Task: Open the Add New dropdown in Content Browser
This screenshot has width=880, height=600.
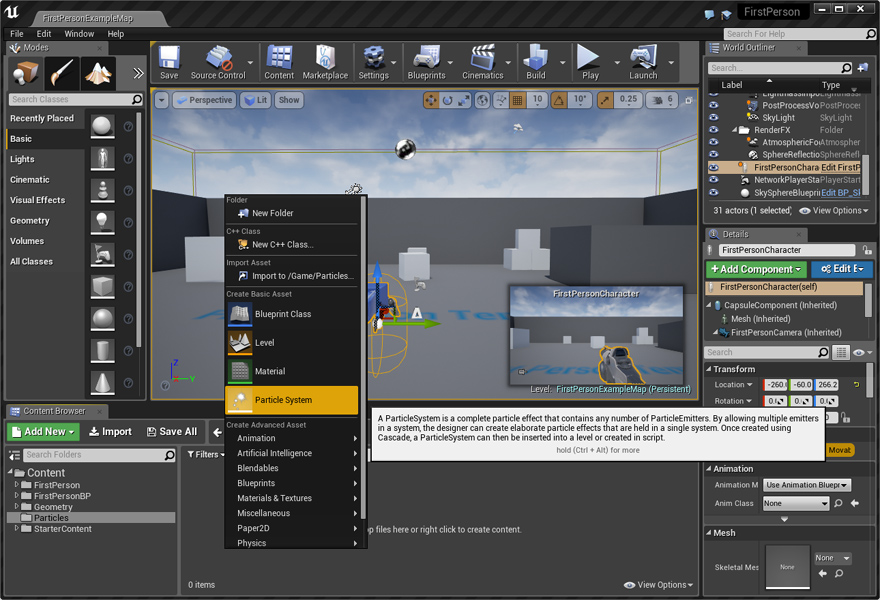Action: (x=43, y=432)
